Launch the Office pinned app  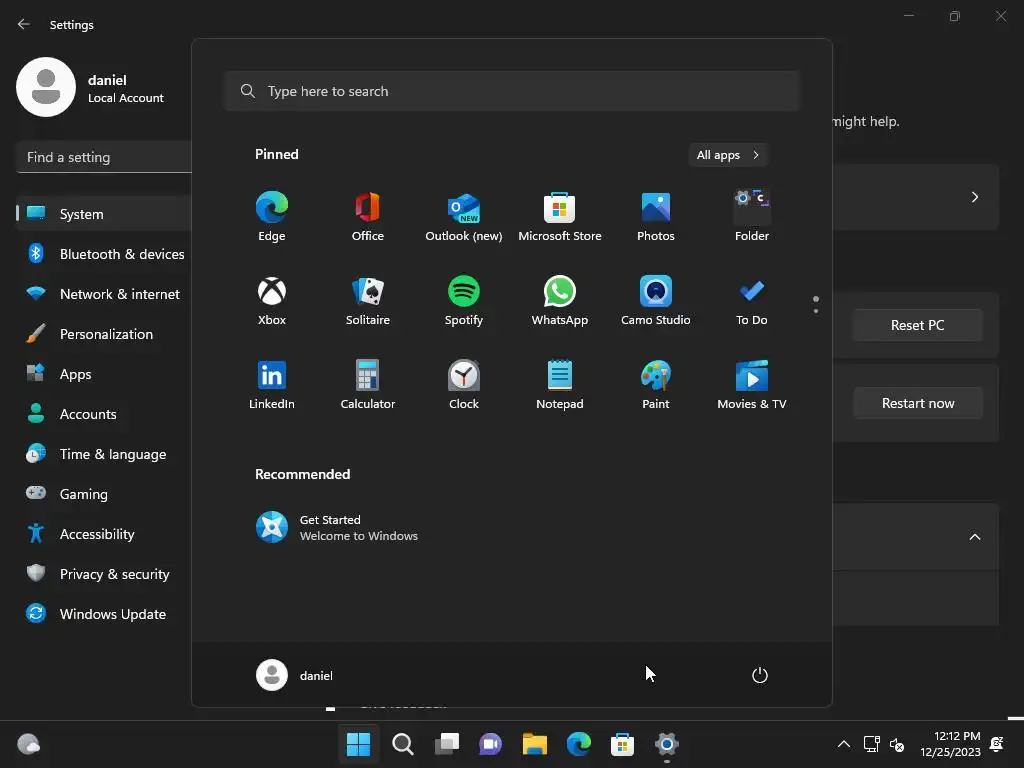point(368,217)
